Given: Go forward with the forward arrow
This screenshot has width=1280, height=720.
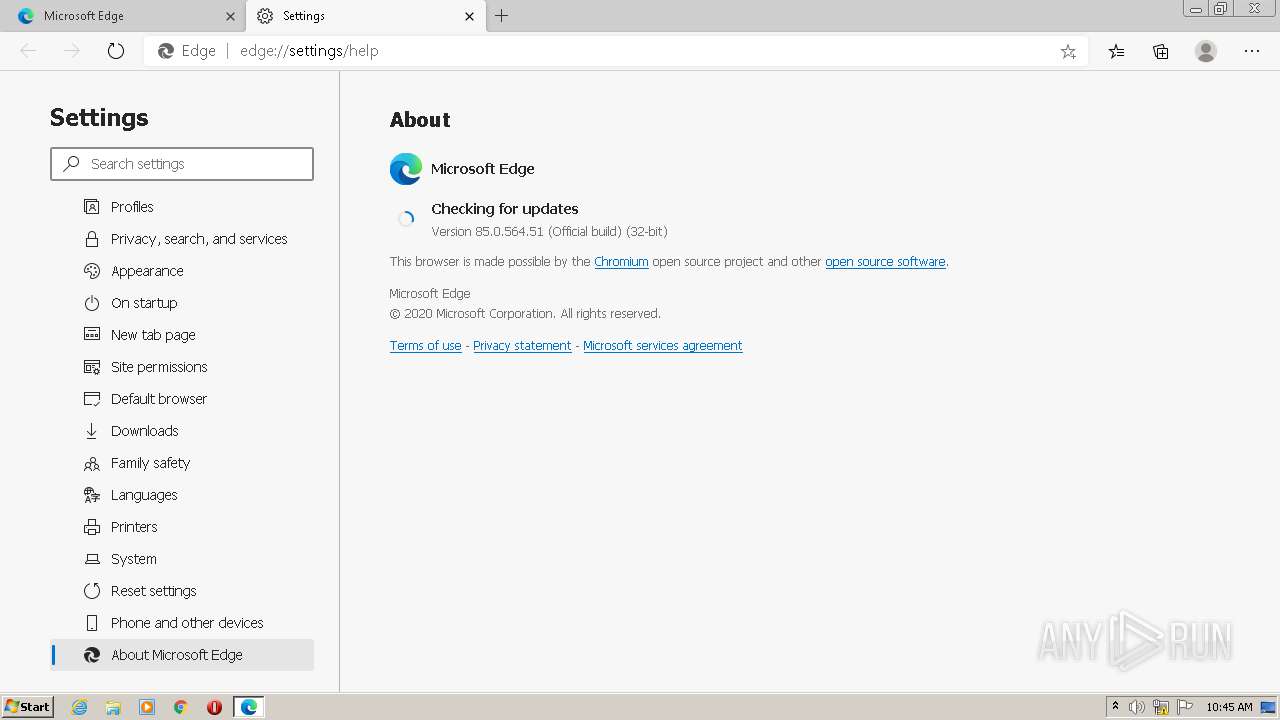Looking at the screenshot, I should point(72,51).
